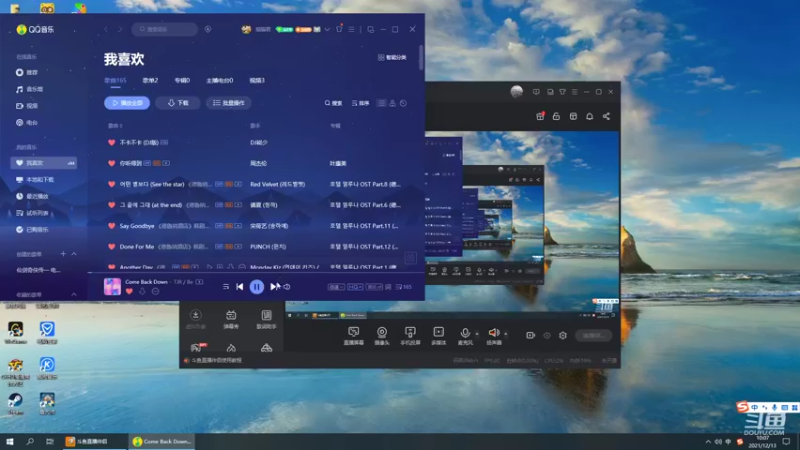The width and height of the screenshot is (800, 450).
Task: Click 手机投屏 phone cast in Douyu tool
Action: [410, 336]
